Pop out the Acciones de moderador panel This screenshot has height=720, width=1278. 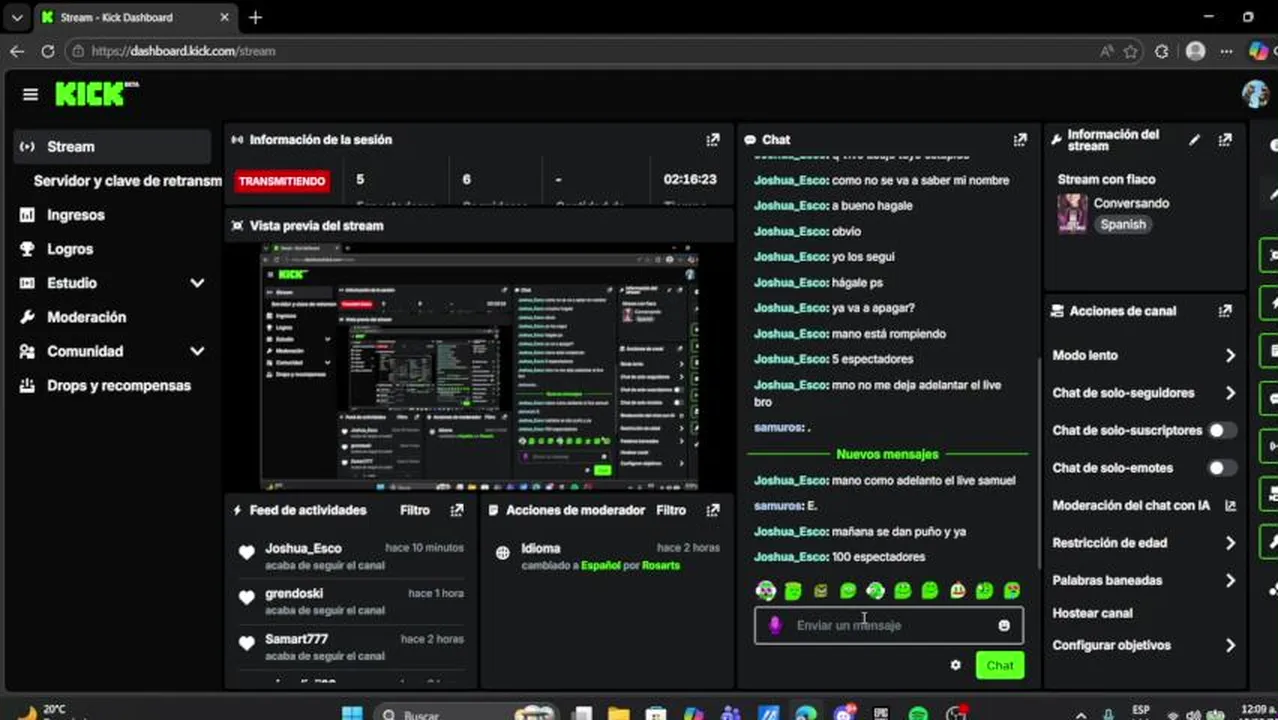click(x=713, y=510)
